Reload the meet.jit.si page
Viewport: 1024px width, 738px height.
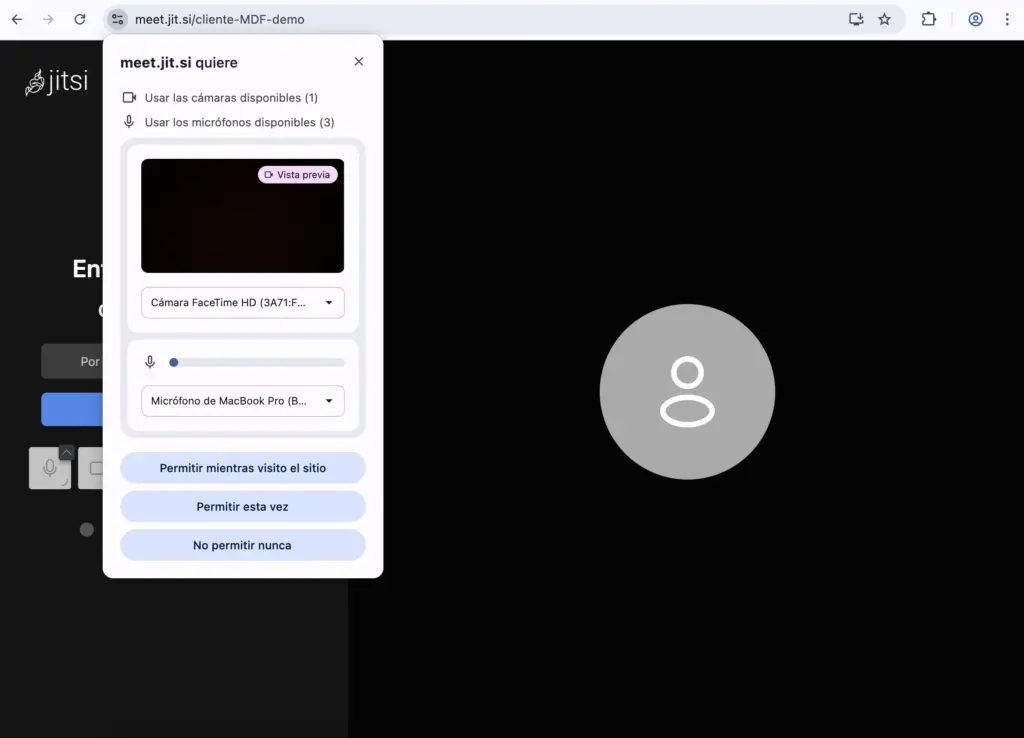80,20
